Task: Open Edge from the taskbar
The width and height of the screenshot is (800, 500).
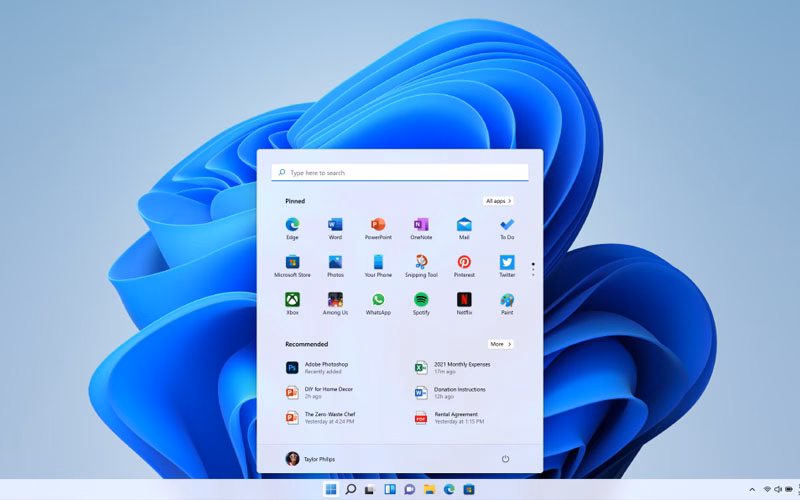Action: coord(449,489)
